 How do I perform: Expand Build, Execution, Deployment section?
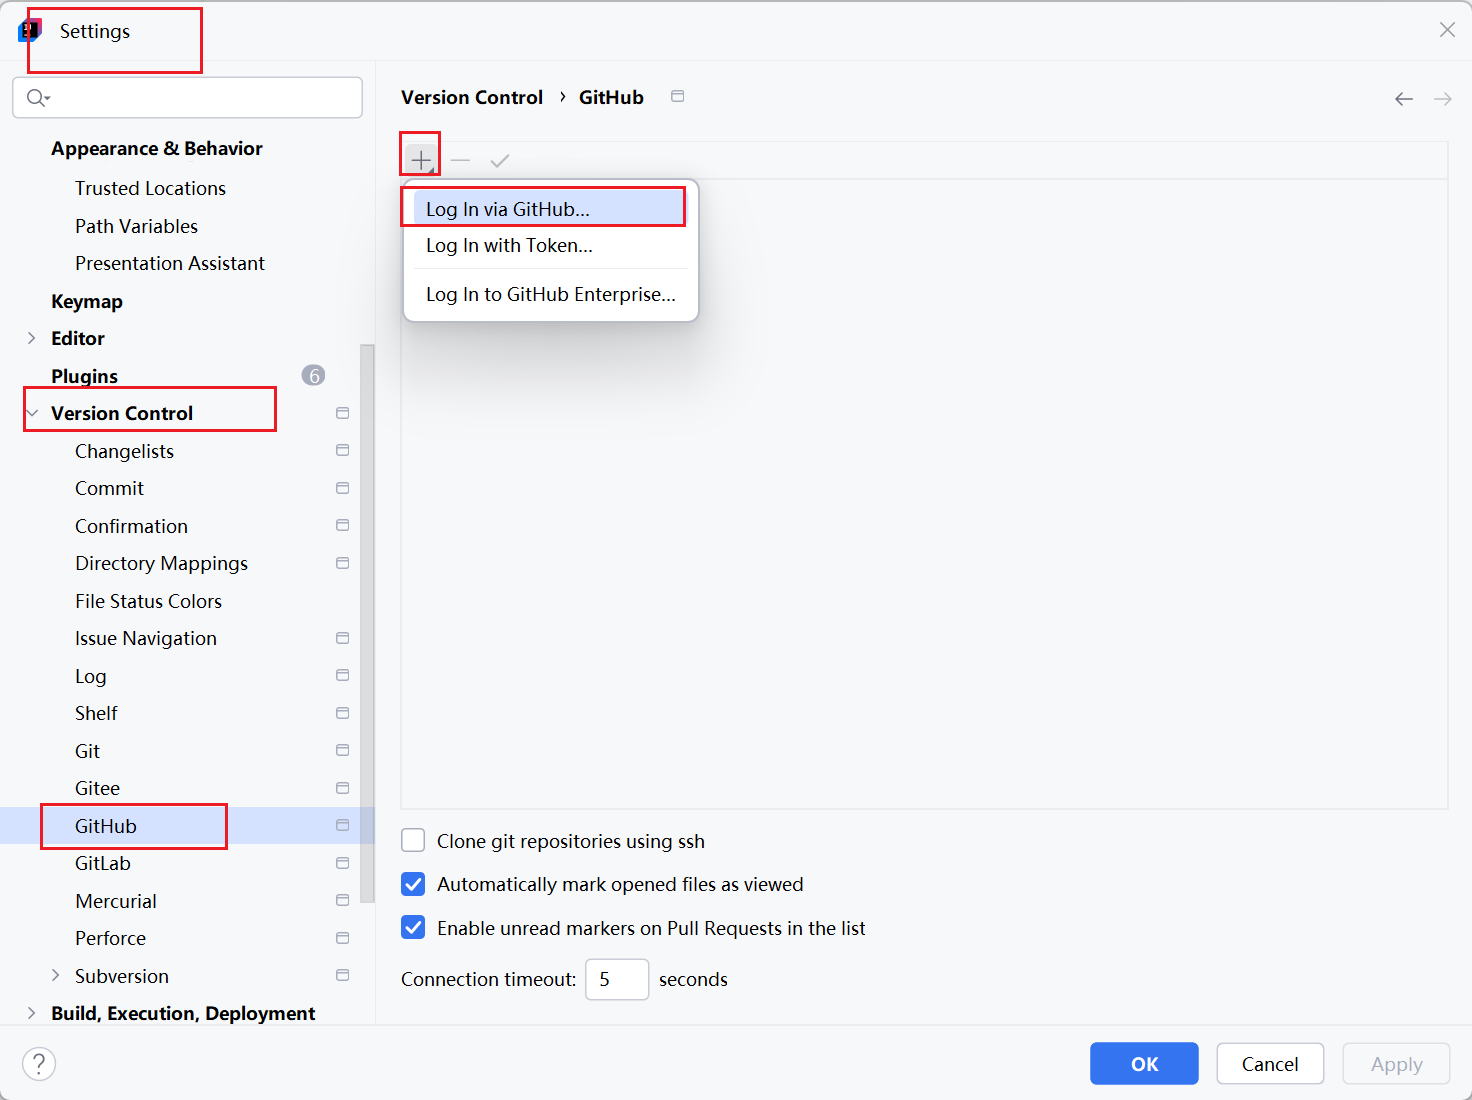click(31, 1013)
